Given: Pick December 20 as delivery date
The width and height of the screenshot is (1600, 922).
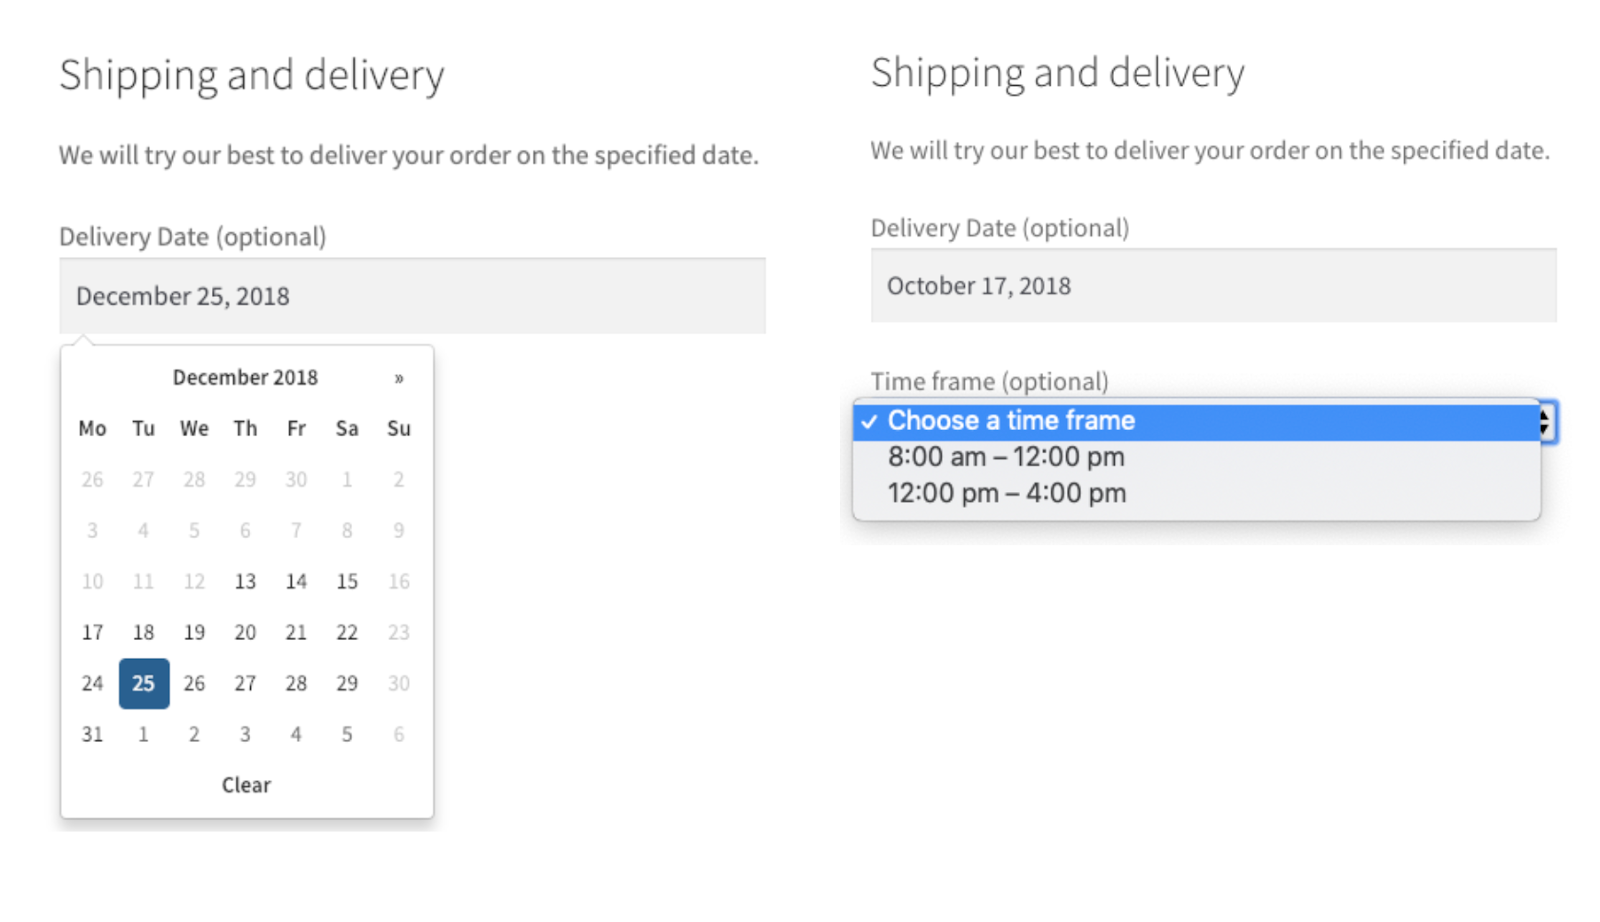Looking at the screenshot, I should point(245,632).
